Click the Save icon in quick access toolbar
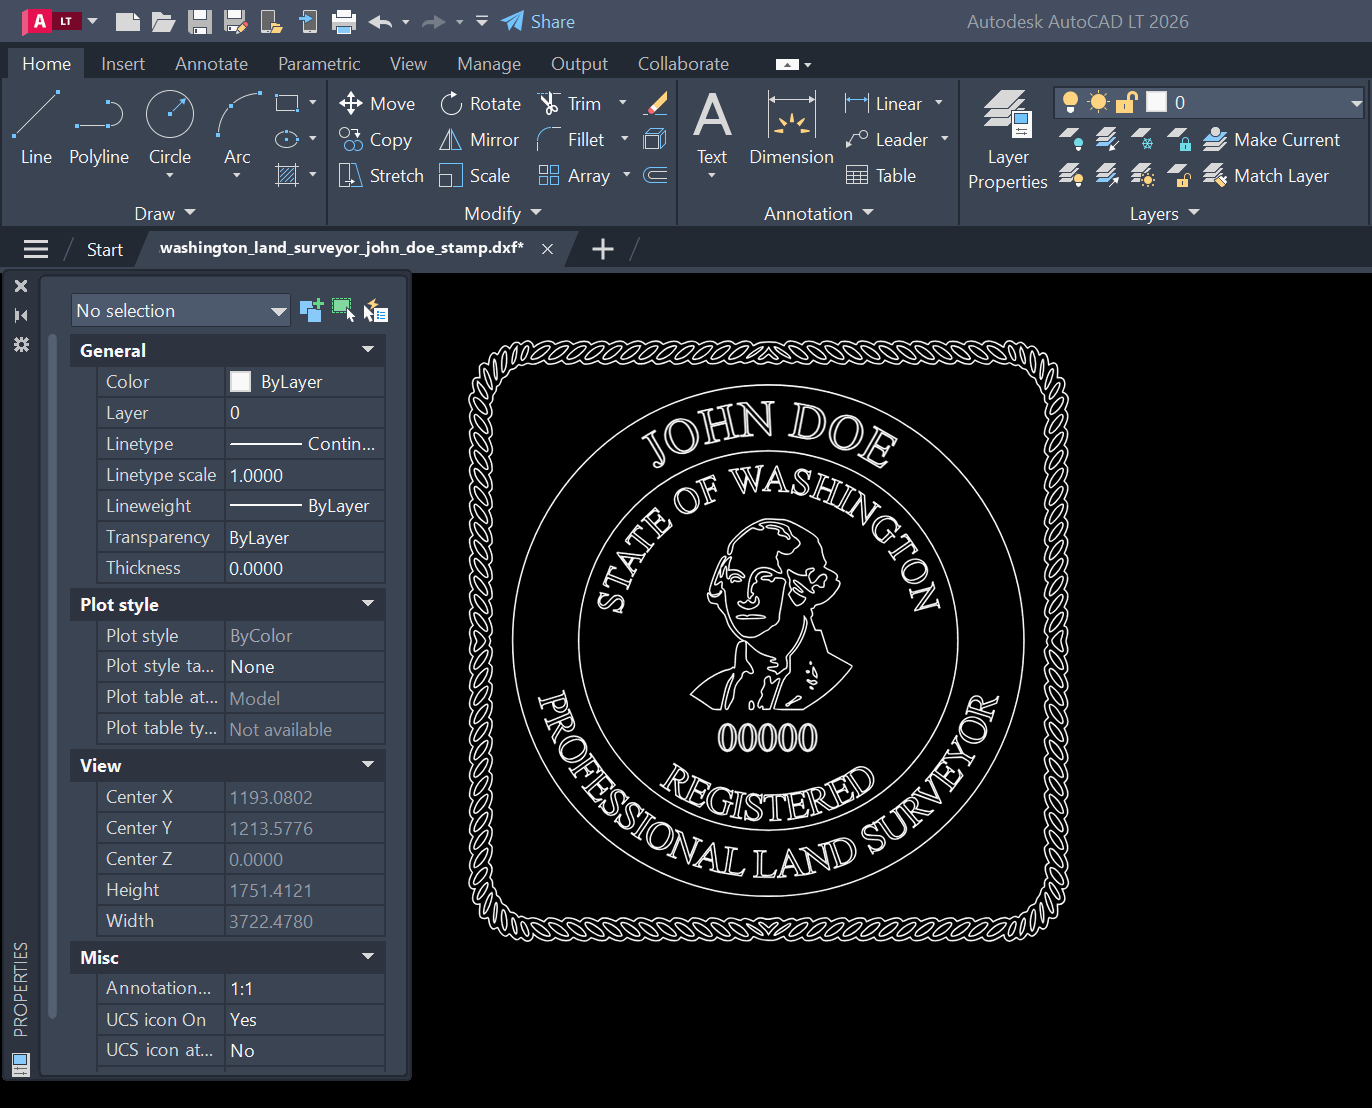This screenshot has height=1108, width=1372. point(200,21)
